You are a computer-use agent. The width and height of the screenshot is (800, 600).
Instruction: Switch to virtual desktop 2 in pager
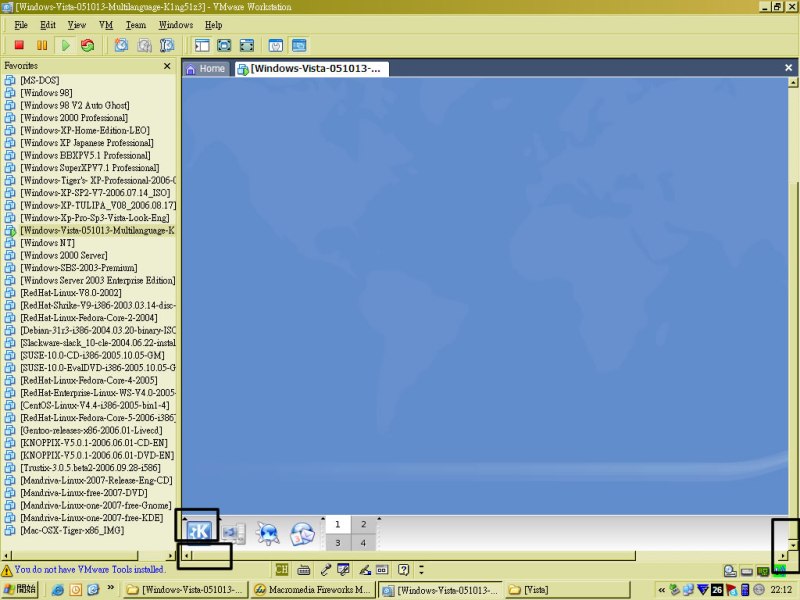[363, 524]
